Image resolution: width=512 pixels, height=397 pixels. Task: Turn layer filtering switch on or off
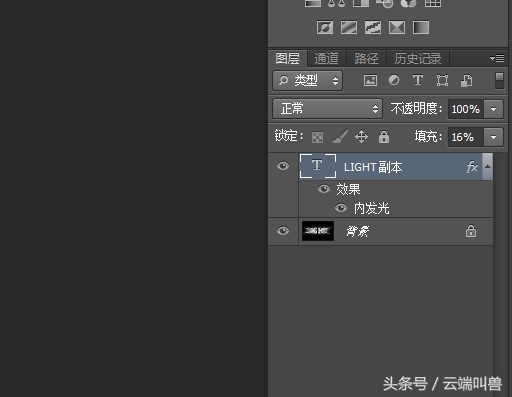point(499,81)
